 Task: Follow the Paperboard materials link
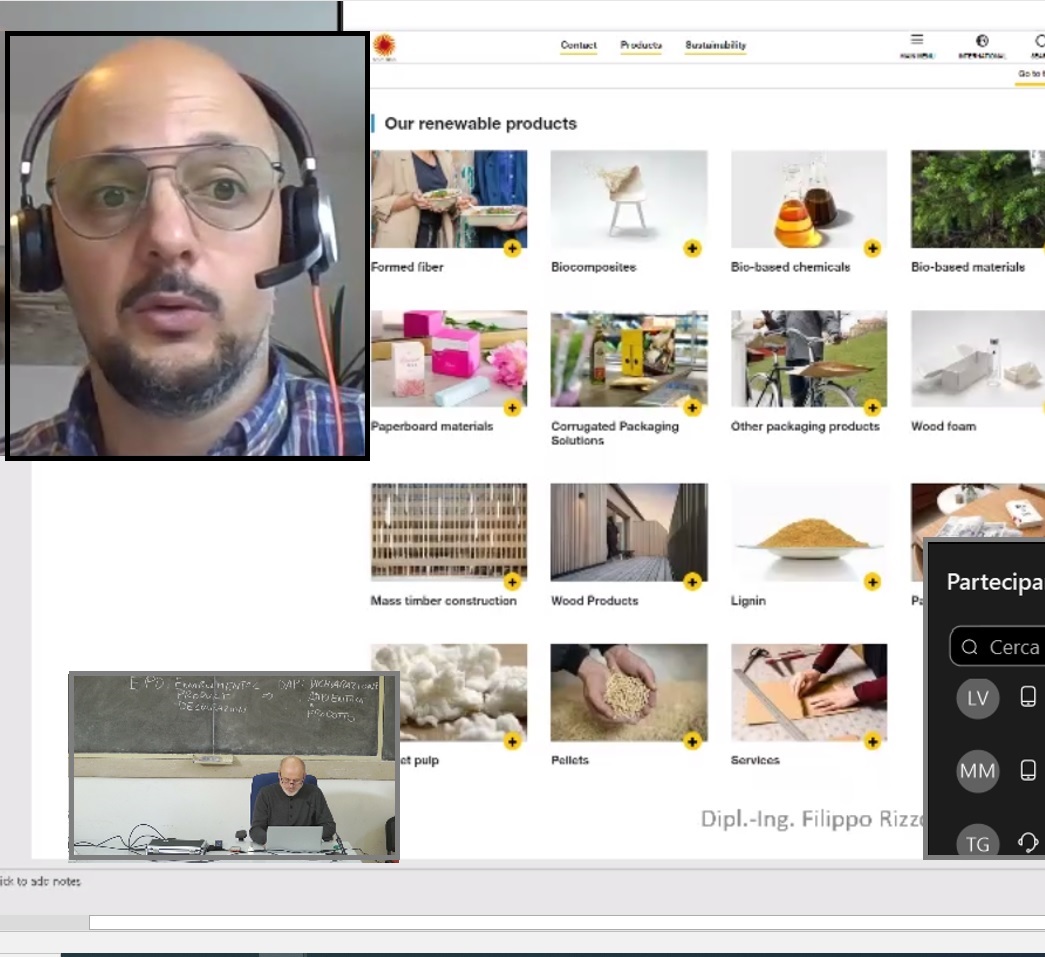click(432, 427)
